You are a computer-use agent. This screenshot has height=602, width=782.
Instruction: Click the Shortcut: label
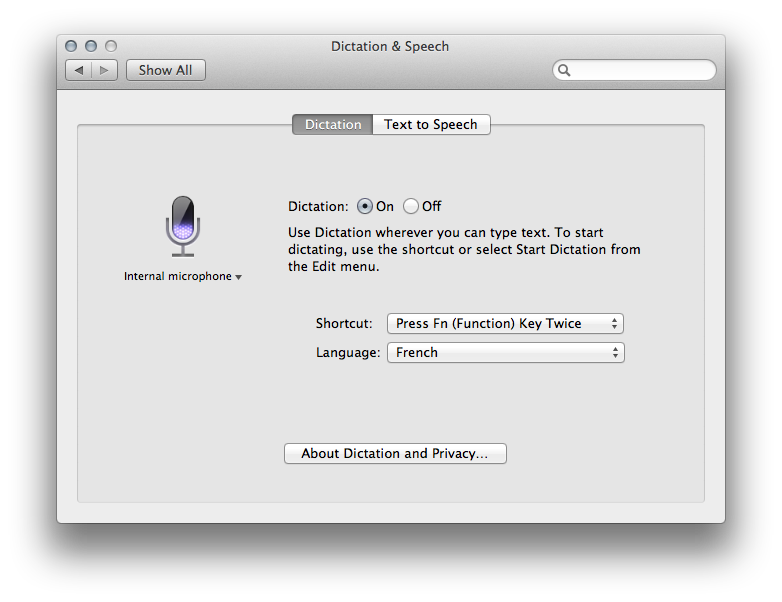(x=344, y=324)
